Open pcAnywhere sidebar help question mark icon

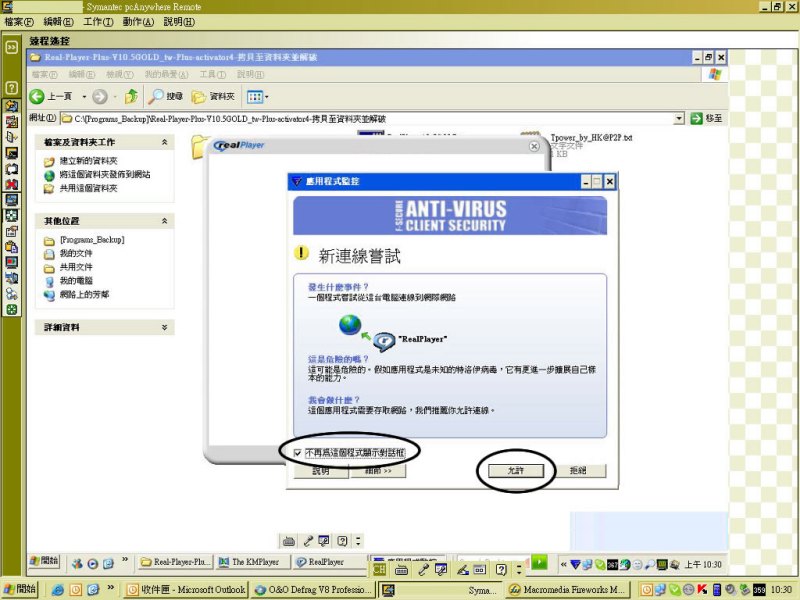point(11,87)
